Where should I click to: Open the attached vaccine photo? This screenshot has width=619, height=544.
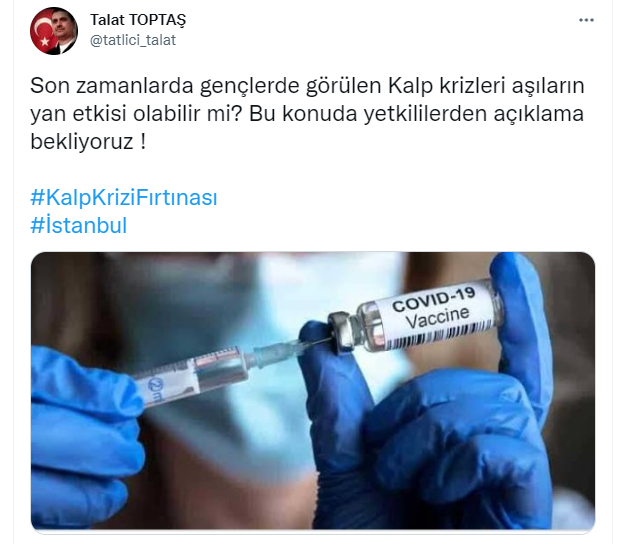click(x=313, y=391)
